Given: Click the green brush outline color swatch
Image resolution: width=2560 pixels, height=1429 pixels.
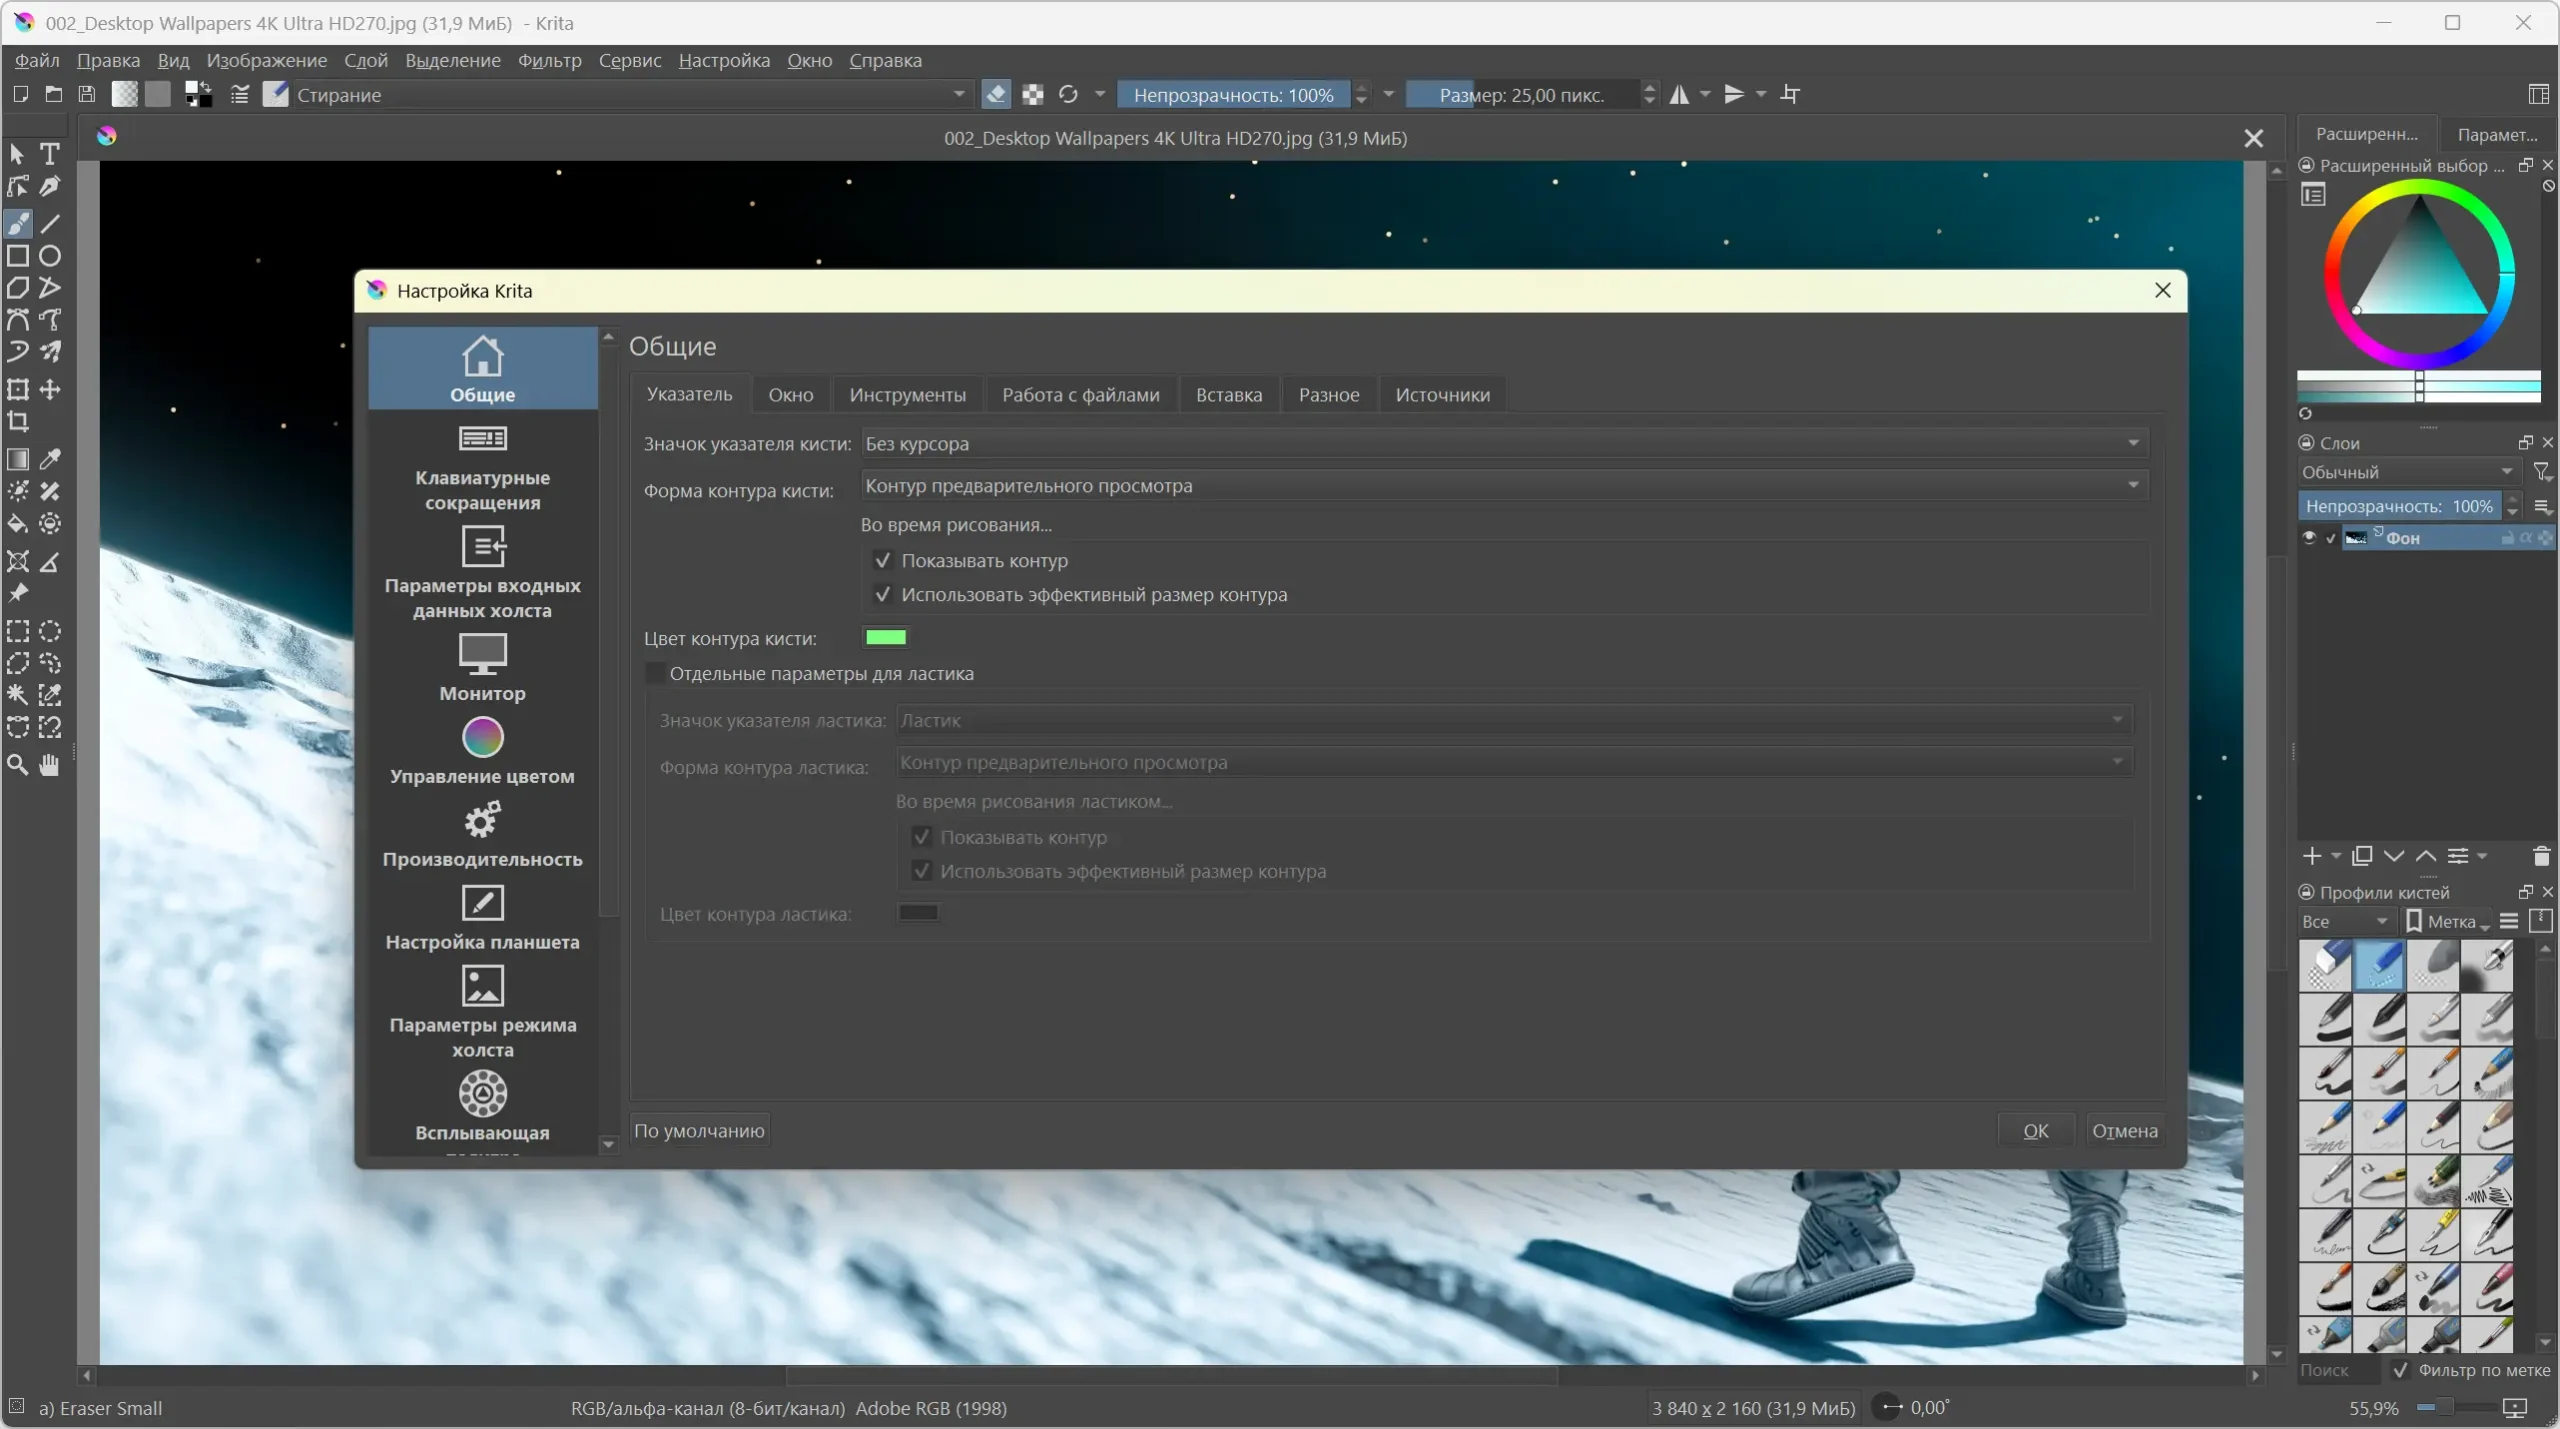Looking at the screenshot, I should pyautogui.click(x=885, y=638).
